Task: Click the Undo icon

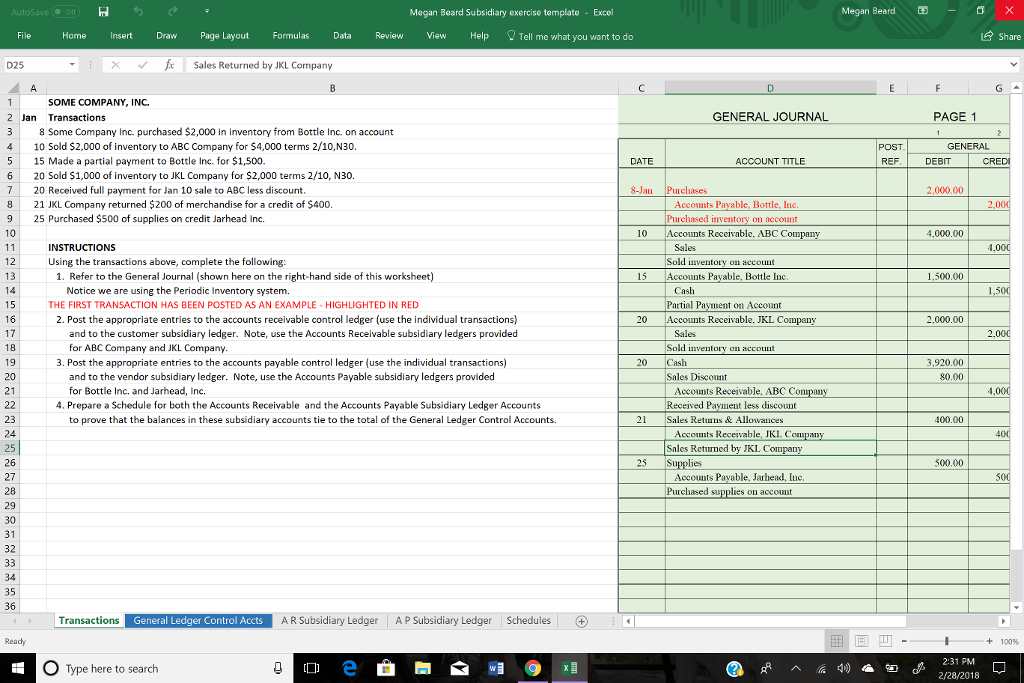Action: pyautogui.click(x=140, y=11)
